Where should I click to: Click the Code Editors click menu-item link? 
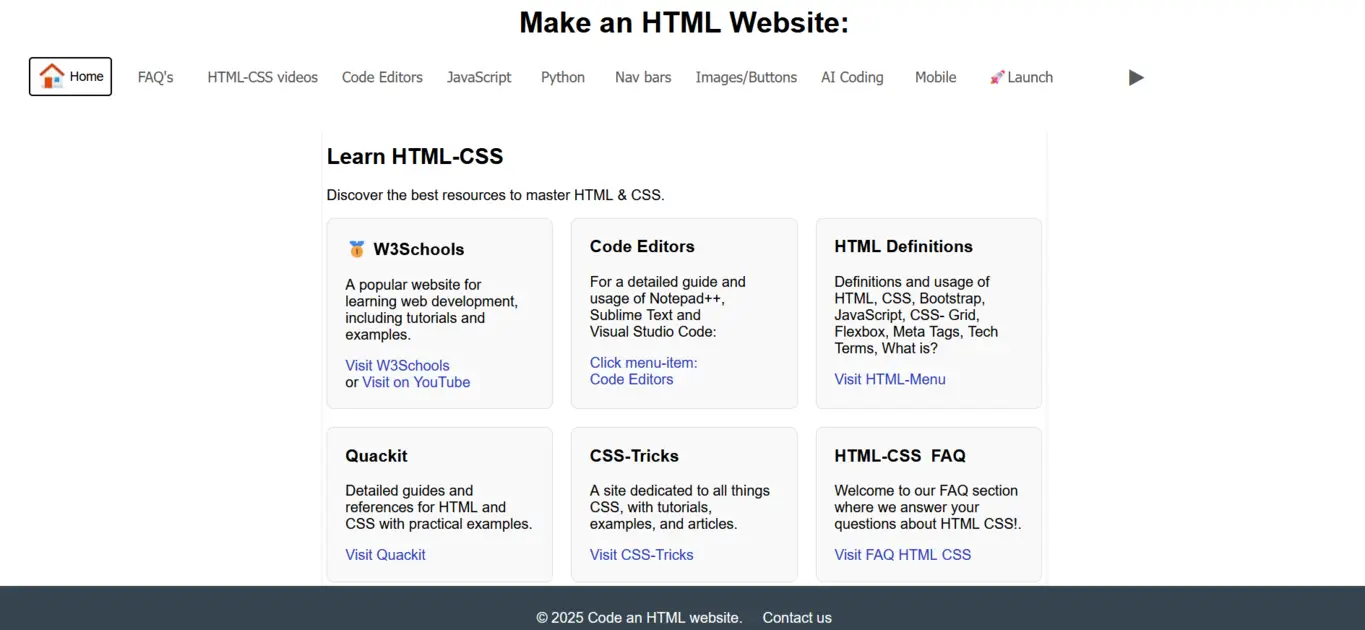pos(643,371)
